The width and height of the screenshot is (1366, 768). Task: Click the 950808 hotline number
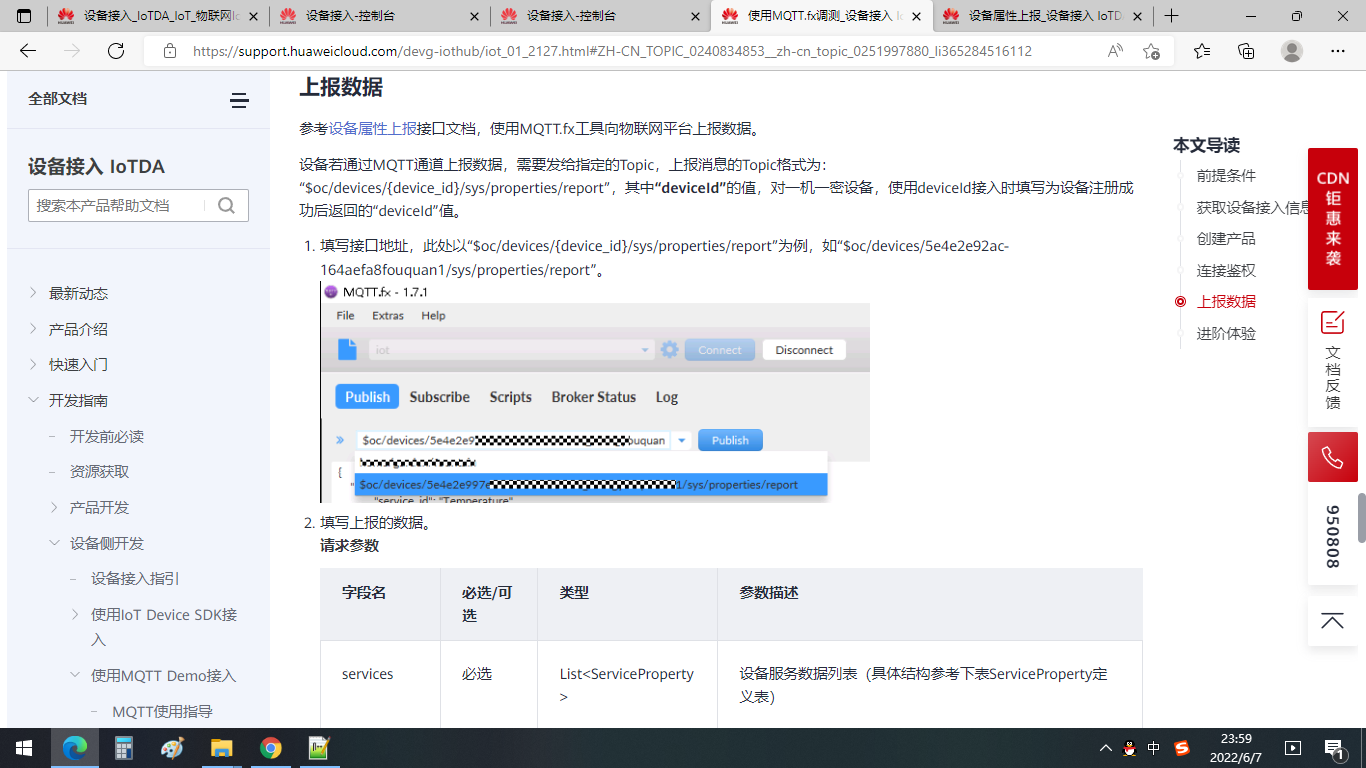pos(1333,537)
